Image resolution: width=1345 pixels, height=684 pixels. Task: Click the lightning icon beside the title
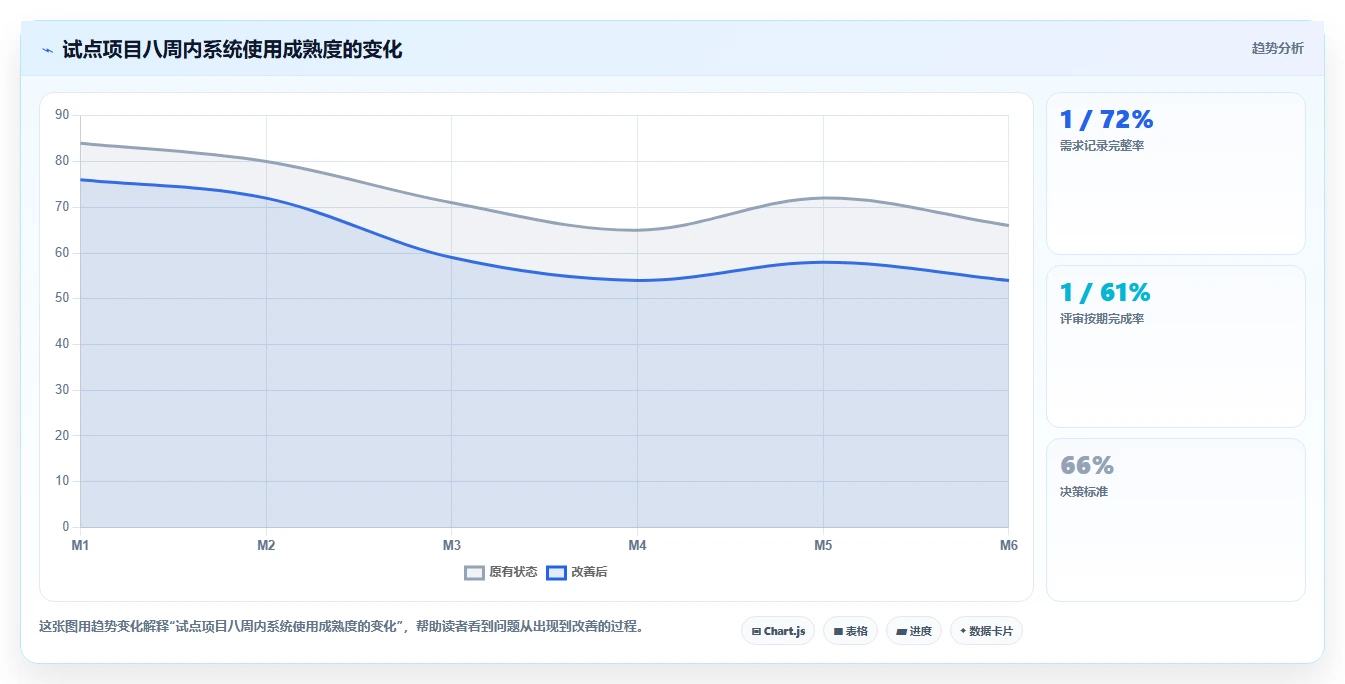tap(47, 50)
